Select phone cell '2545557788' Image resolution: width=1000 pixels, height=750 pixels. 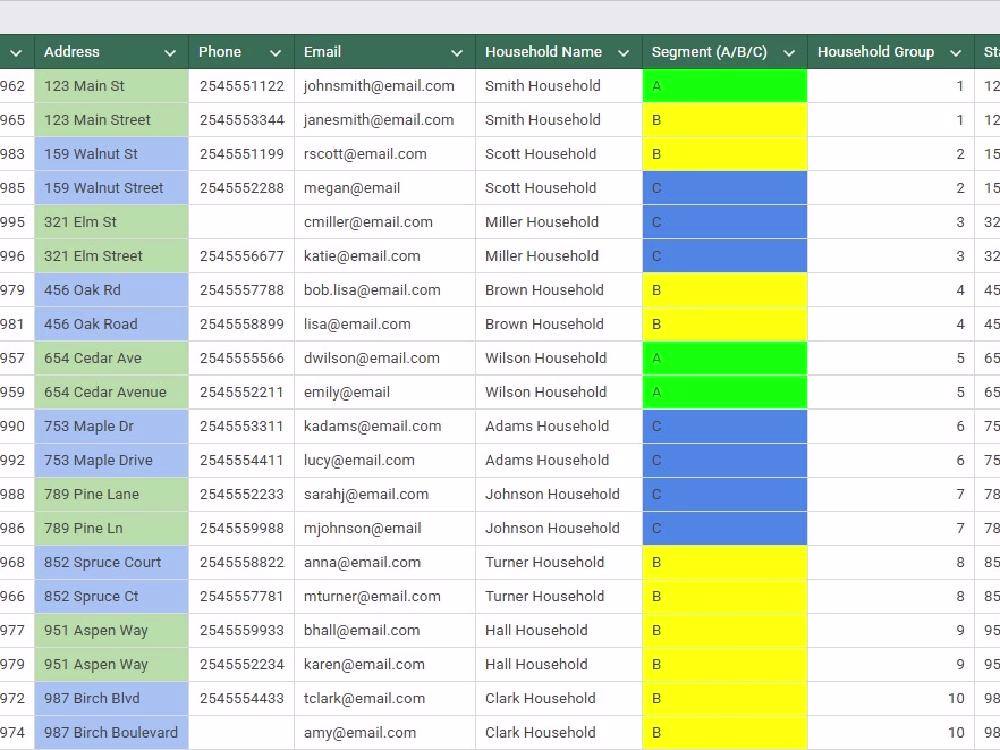[x=242, y=290]
